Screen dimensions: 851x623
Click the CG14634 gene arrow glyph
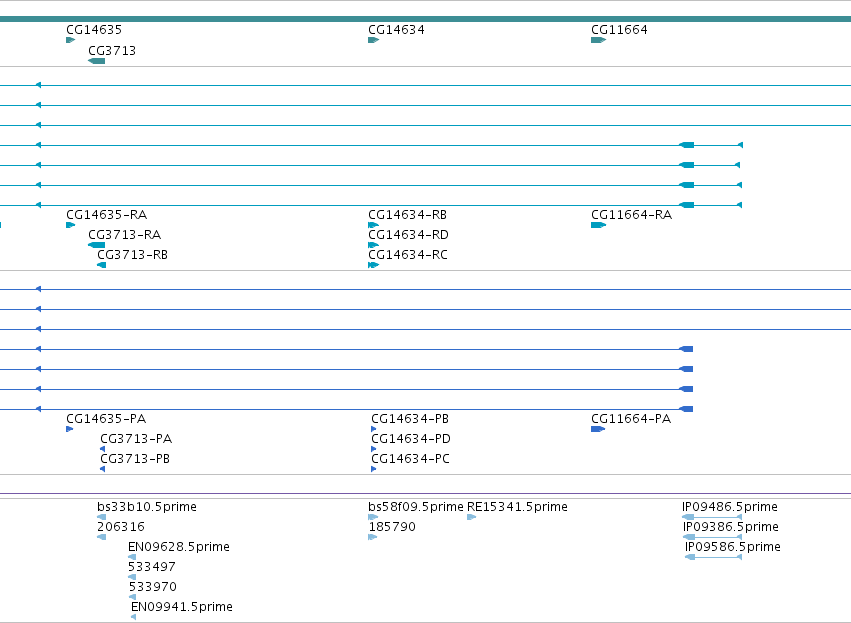click(373, 40)
